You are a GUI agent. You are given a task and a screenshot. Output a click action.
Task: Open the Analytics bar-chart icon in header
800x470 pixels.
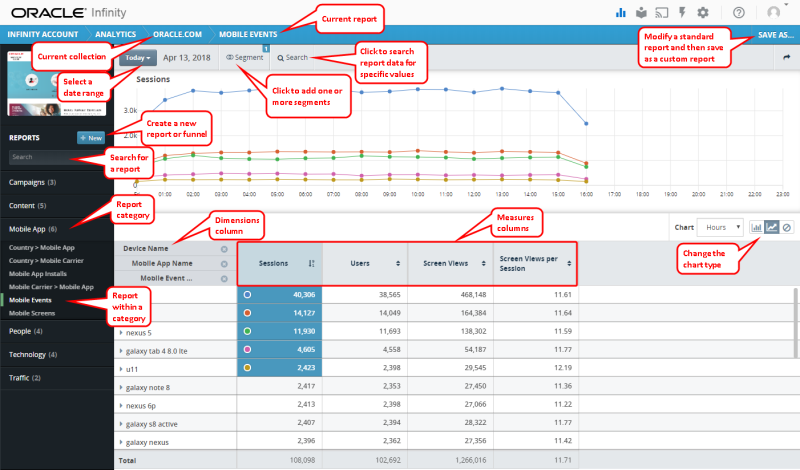click(621, 13)
